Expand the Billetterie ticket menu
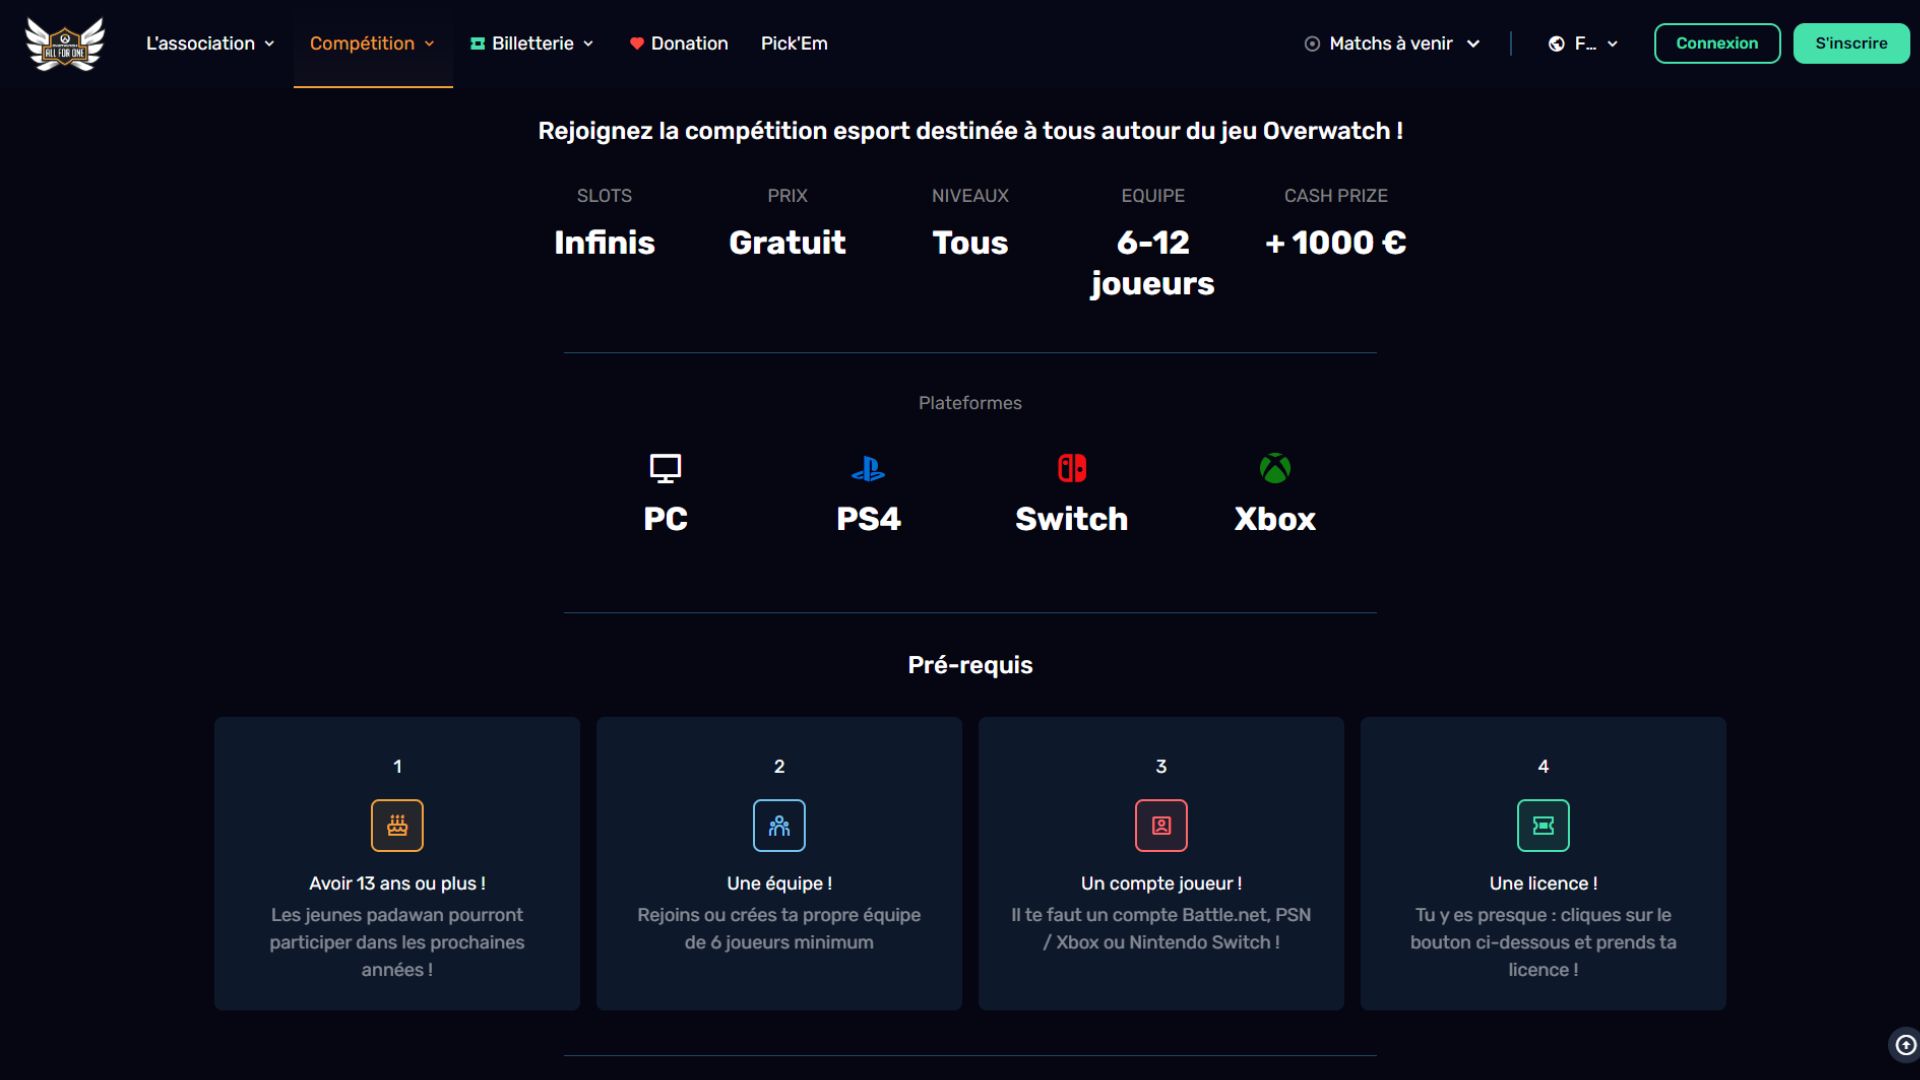The height and width of the screenshot is (1080, 1920). (532, 44)
